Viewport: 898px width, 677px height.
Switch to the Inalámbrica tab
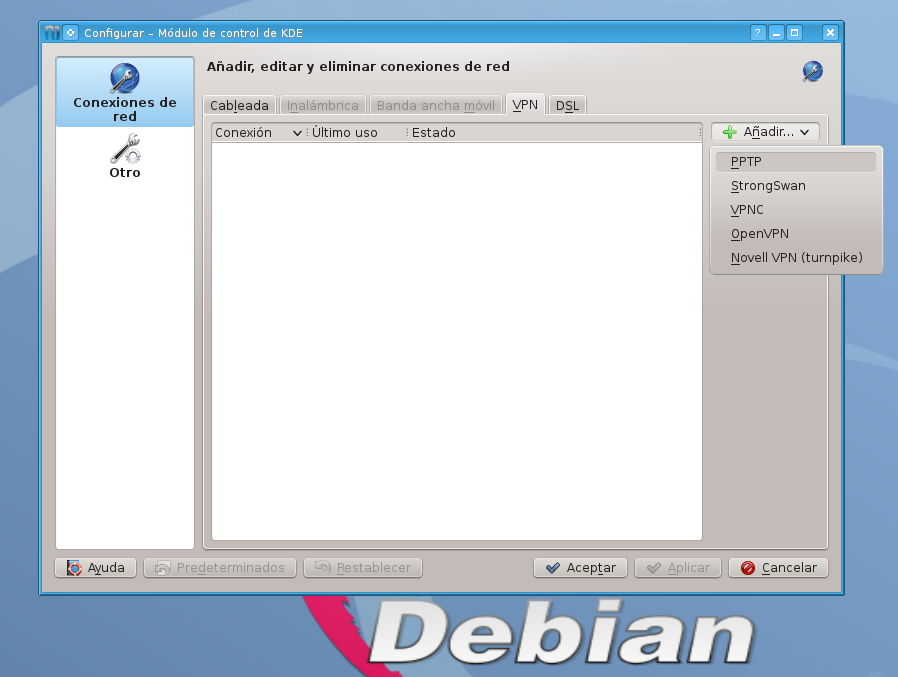(x=322, y=105)
